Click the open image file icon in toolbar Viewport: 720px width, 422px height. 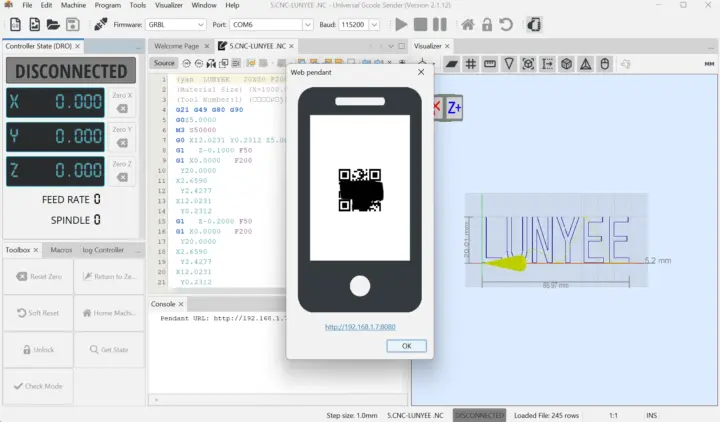pyautogui.click(x=34, y=24)
